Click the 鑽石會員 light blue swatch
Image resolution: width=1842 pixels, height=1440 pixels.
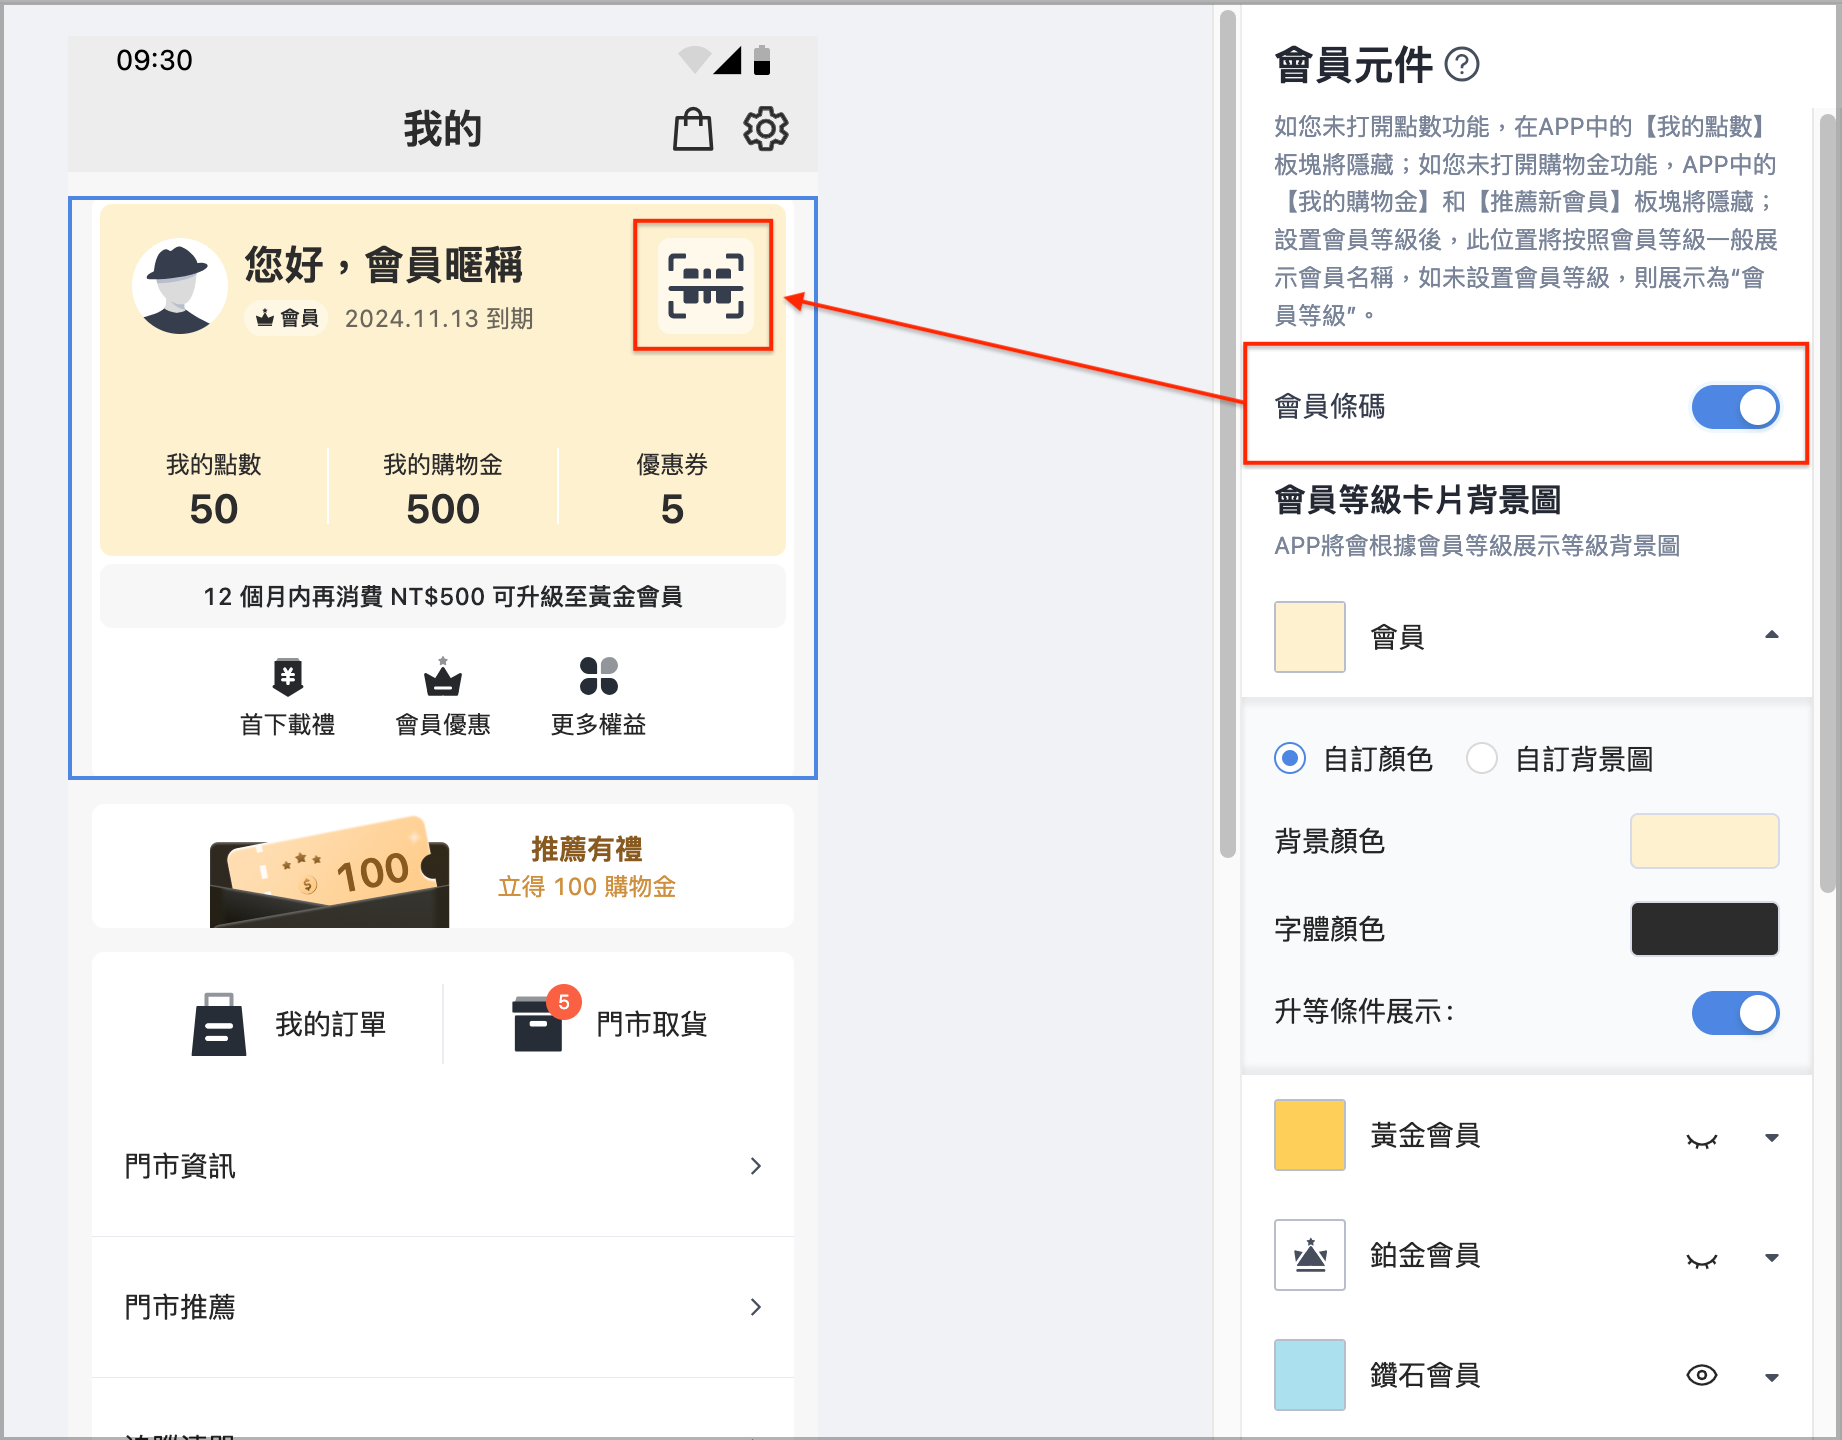coord(1310,1375)
